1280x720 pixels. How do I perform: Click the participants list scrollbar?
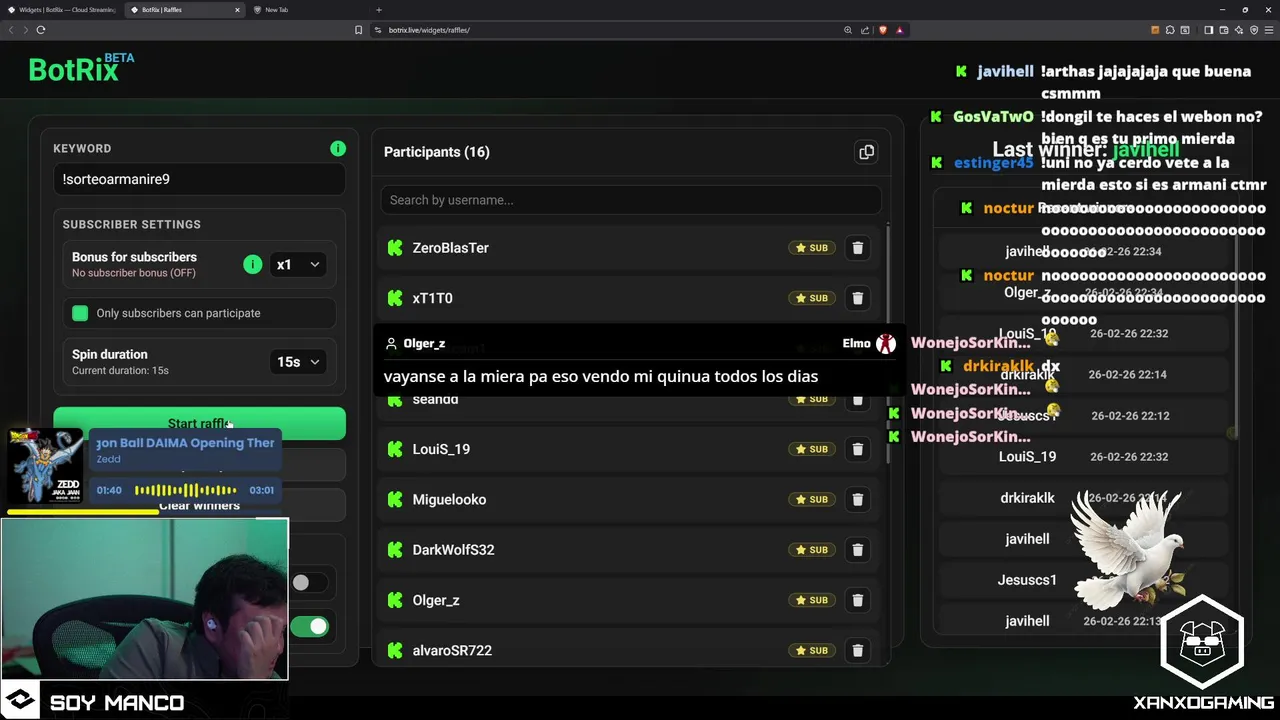click(x=887, y=343)
